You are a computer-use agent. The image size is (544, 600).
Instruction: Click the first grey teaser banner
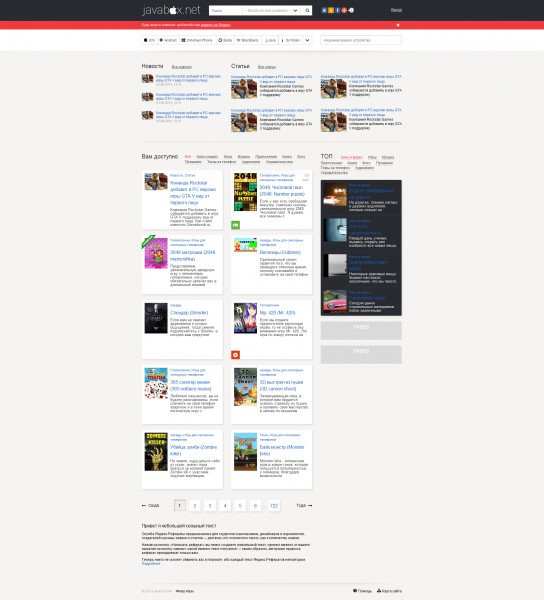click(361, 331)
